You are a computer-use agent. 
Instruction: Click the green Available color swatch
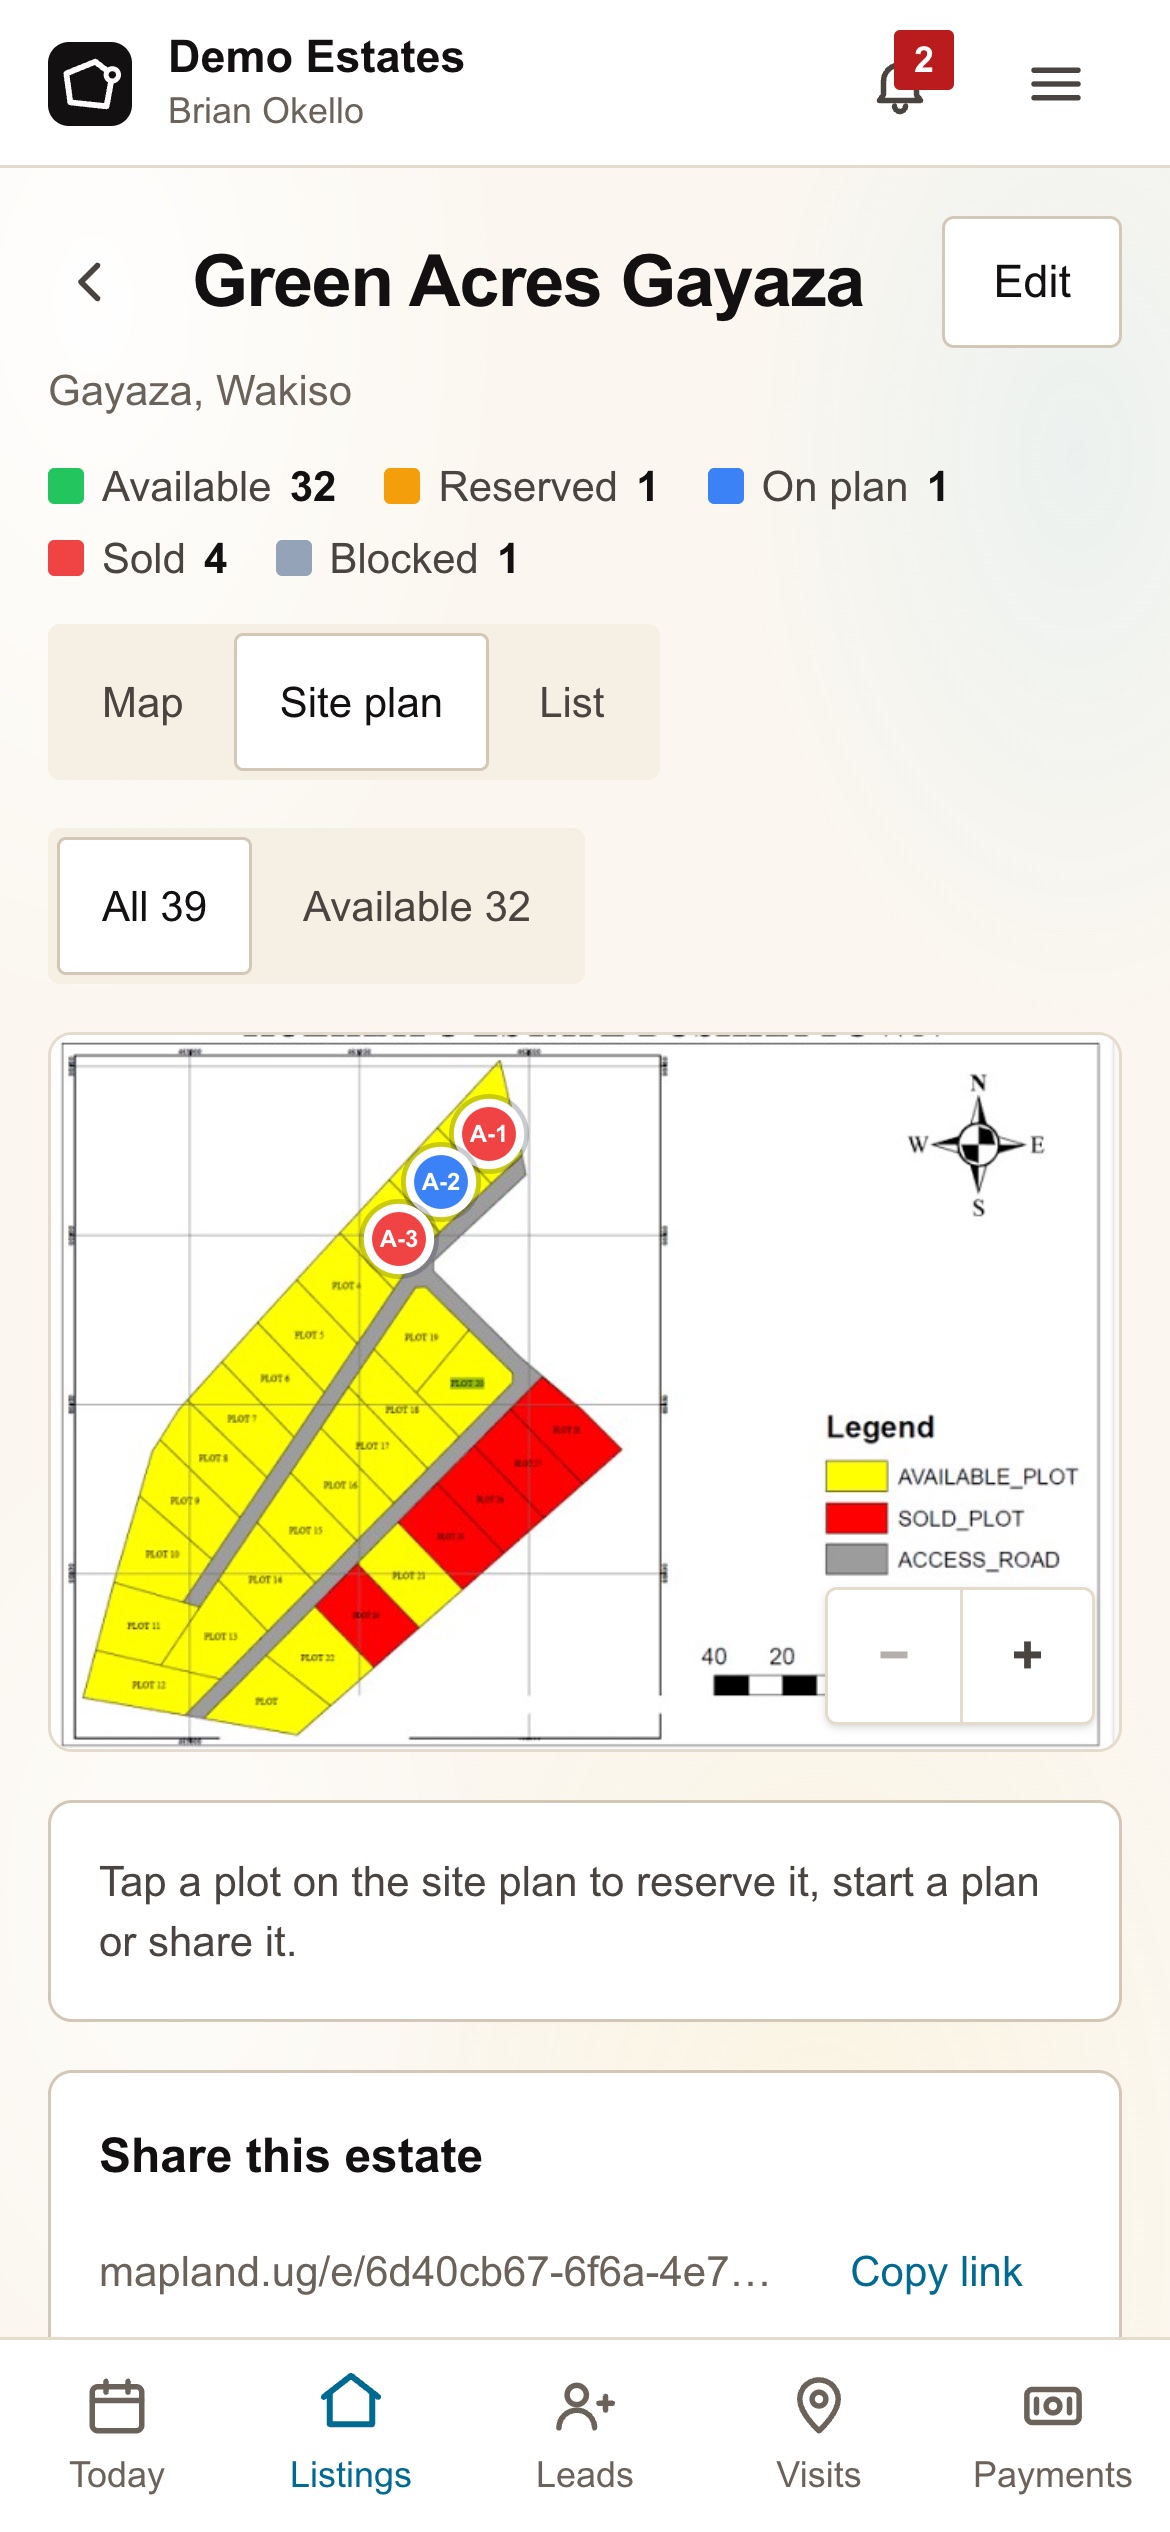point(66,487)
